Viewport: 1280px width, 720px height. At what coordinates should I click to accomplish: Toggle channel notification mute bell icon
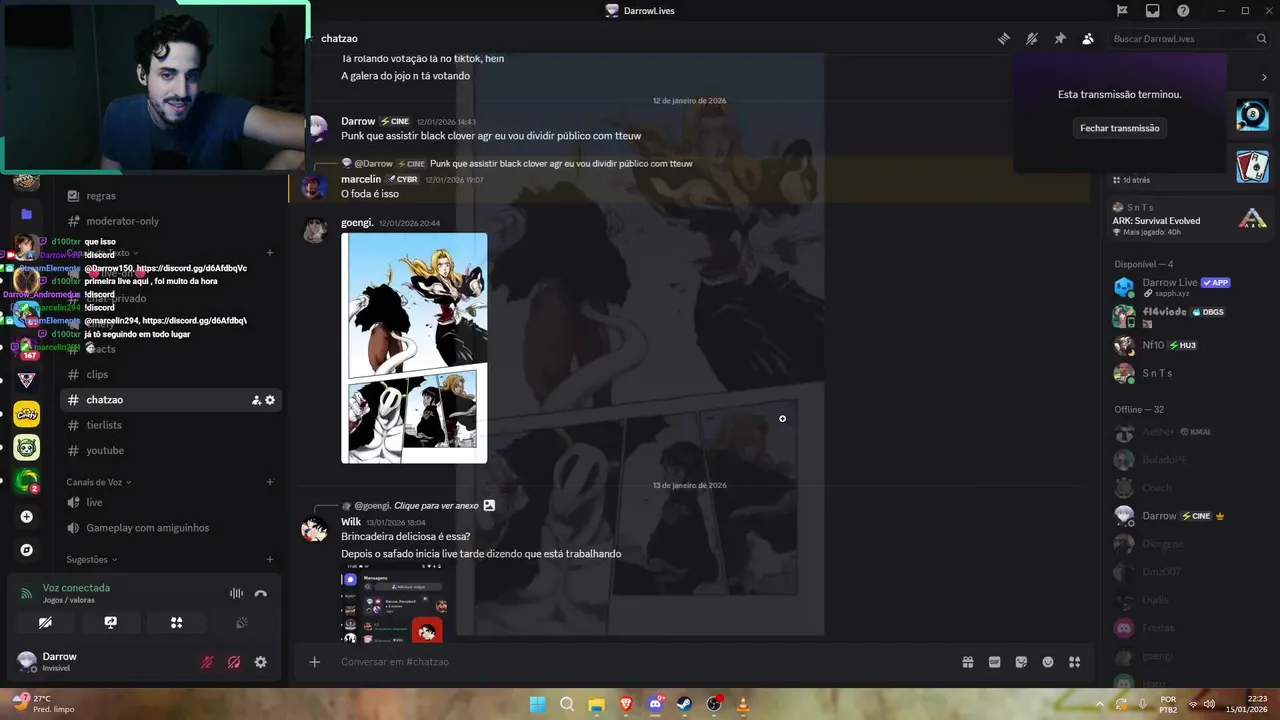(1032, 39)
